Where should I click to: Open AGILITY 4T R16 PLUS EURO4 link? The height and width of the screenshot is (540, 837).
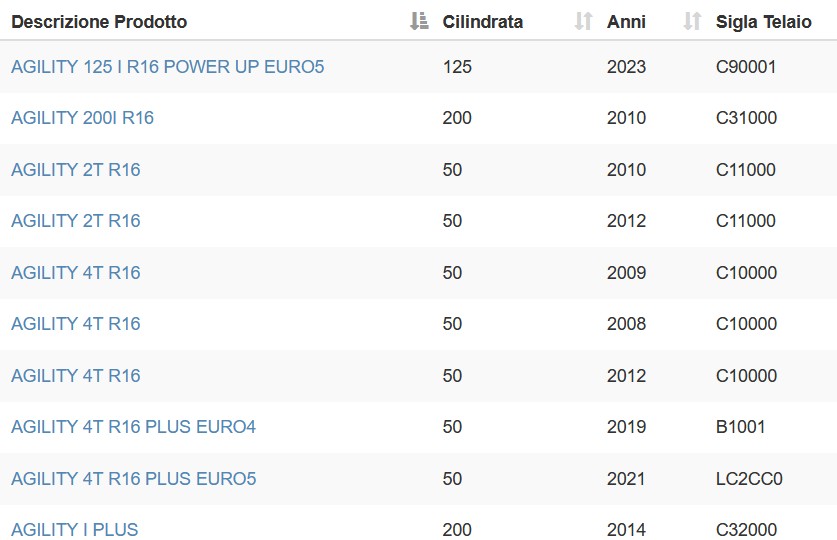coord(133,427)
